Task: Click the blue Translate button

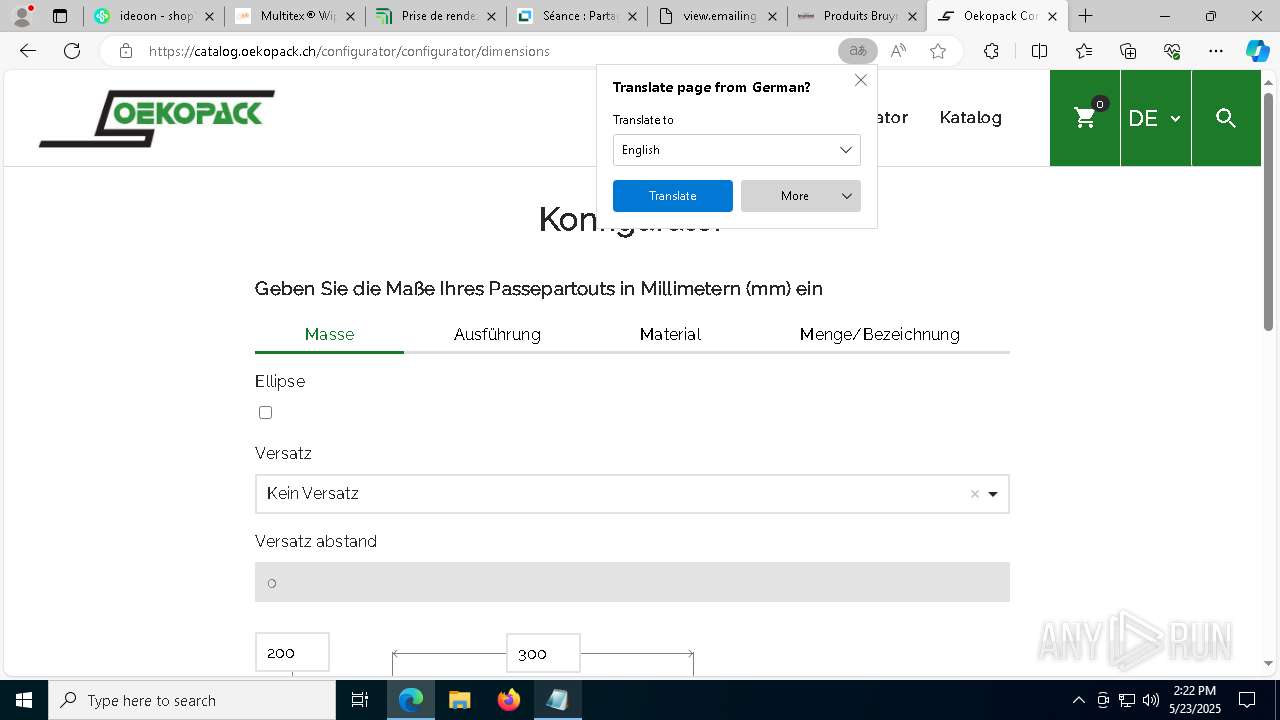Action: tap(673, 196)
